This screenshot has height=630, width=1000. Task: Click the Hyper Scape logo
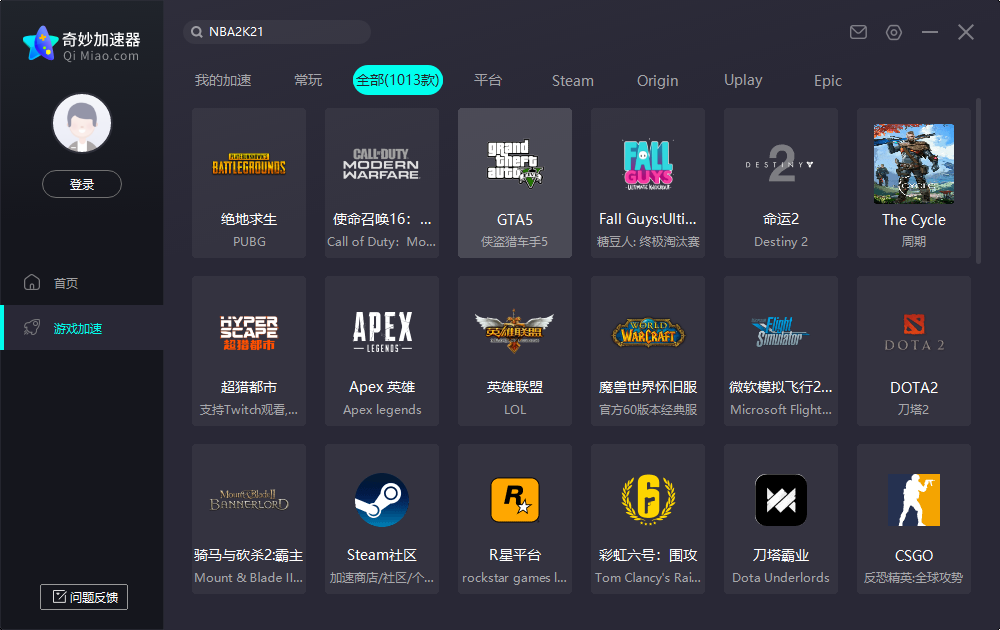tap(249, 333)
